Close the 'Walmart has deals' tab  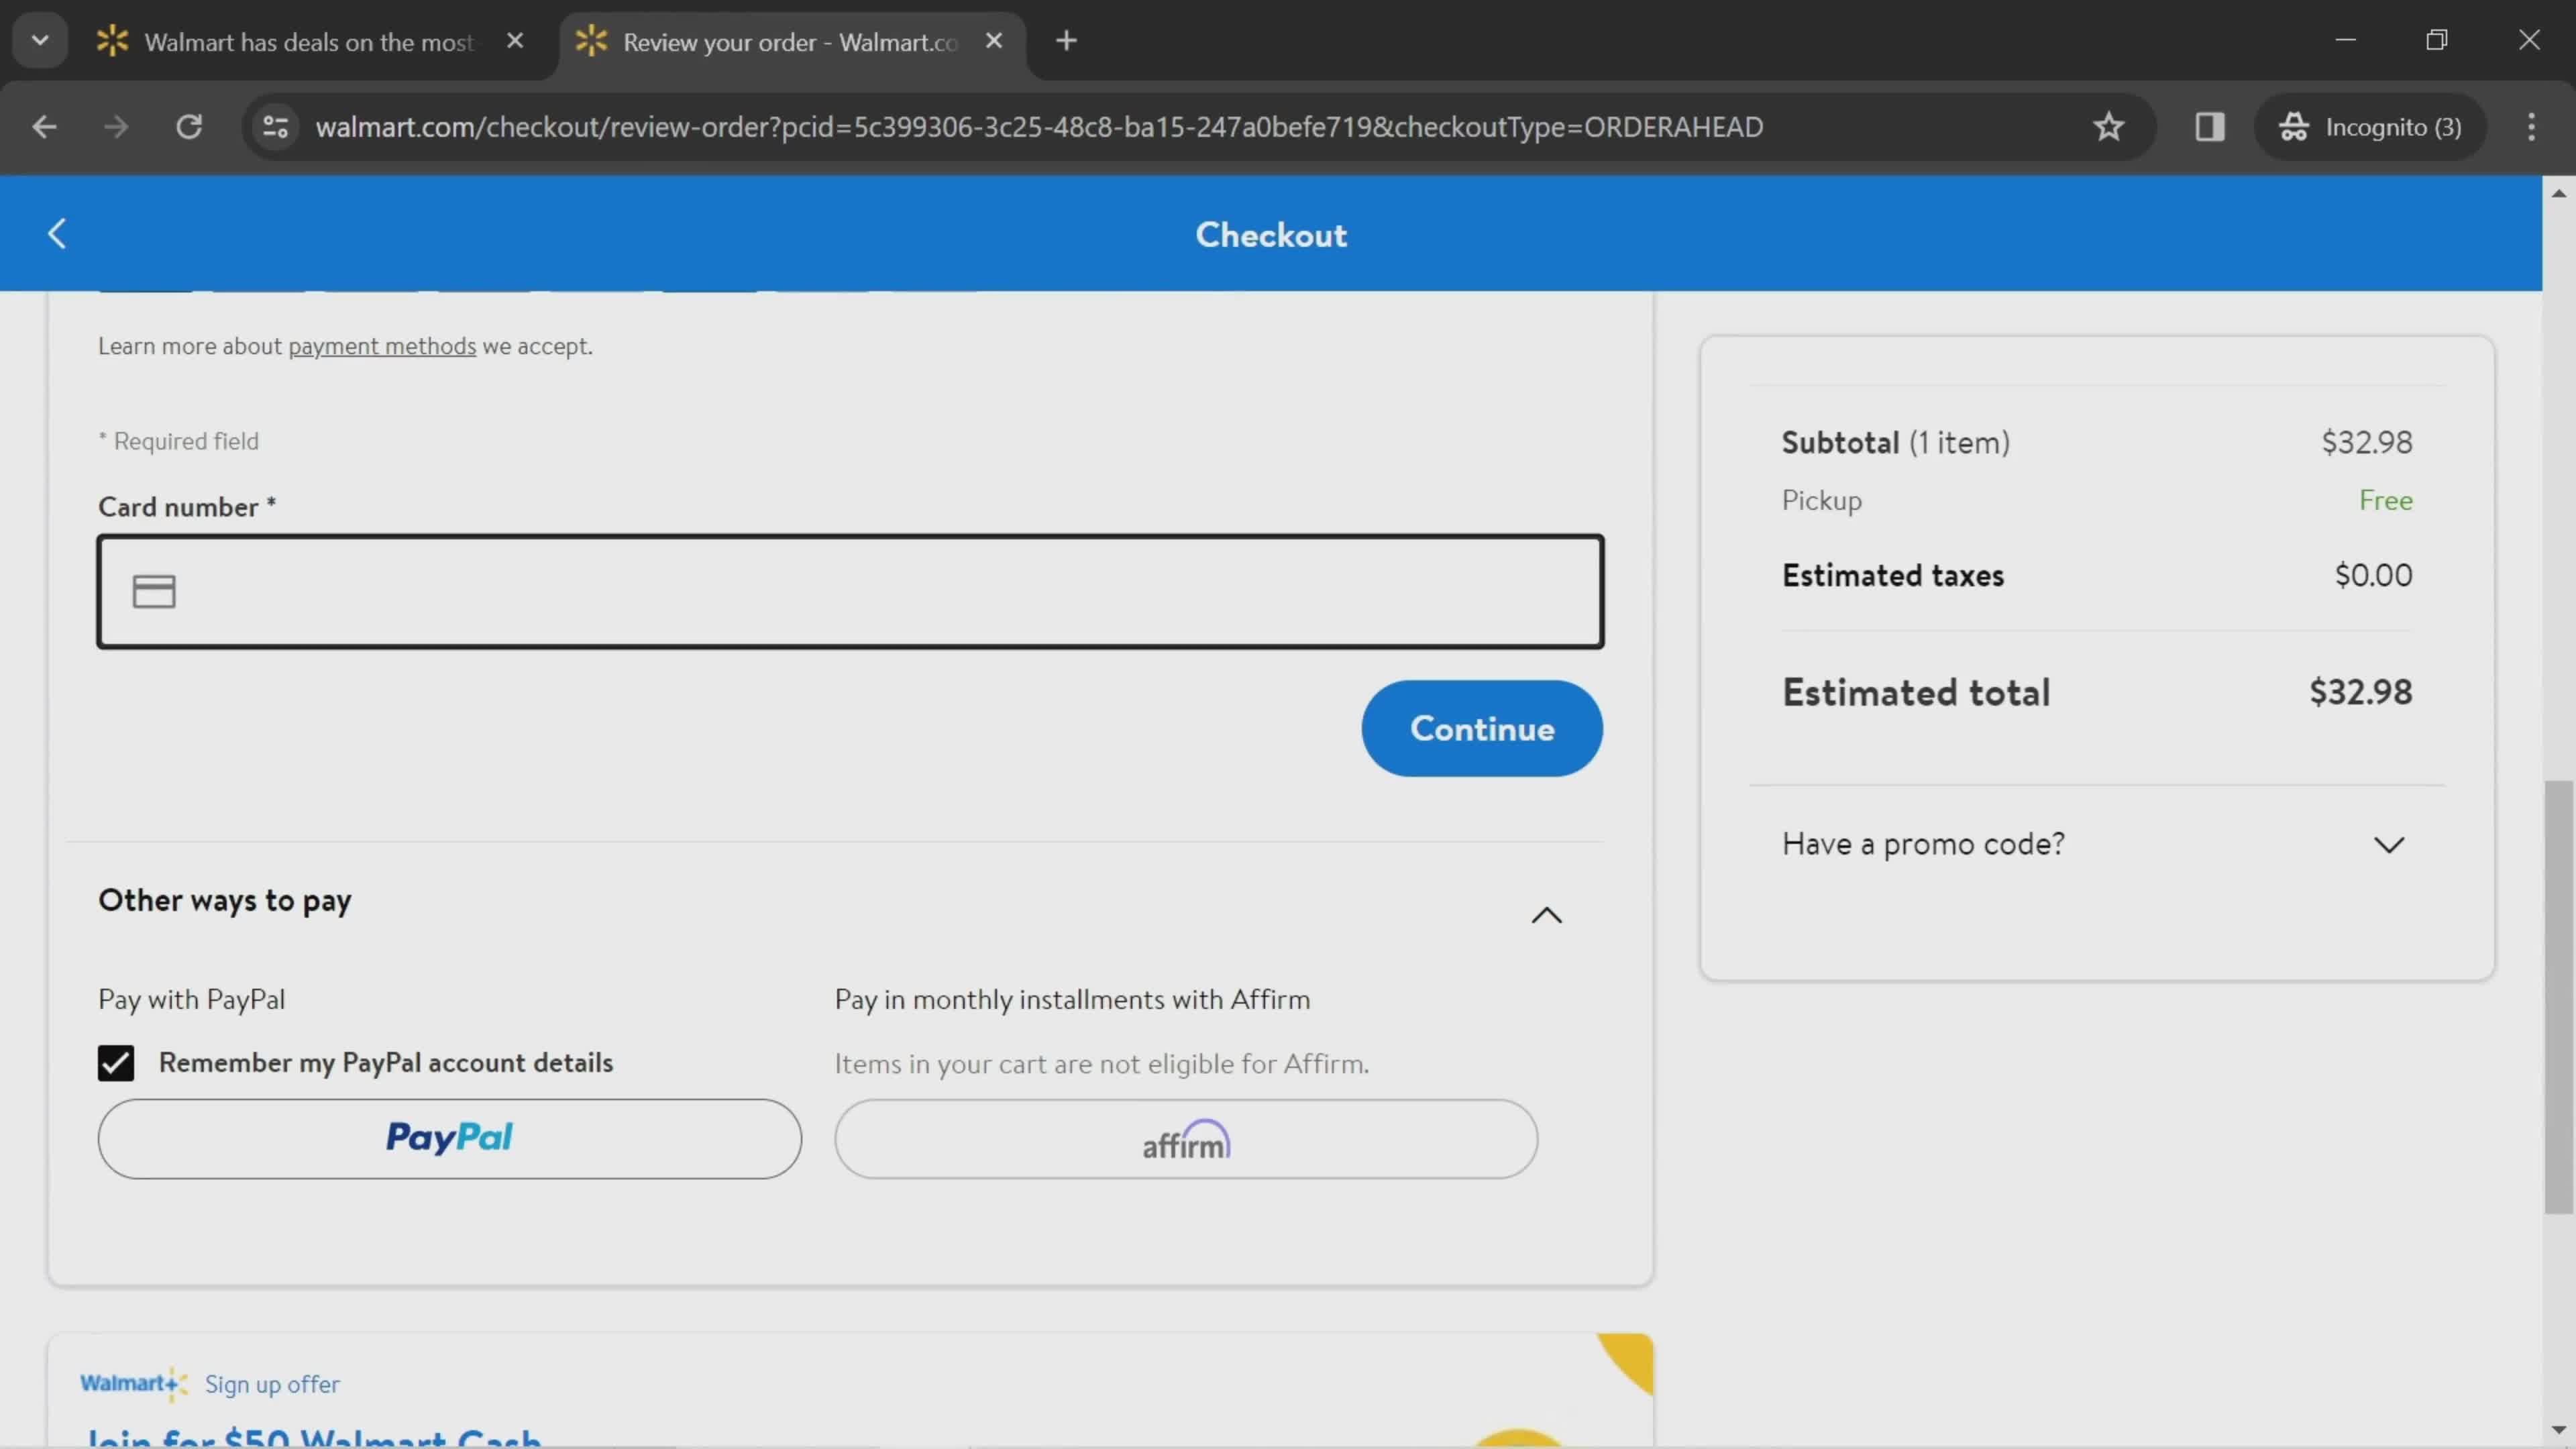coord(515,41)
